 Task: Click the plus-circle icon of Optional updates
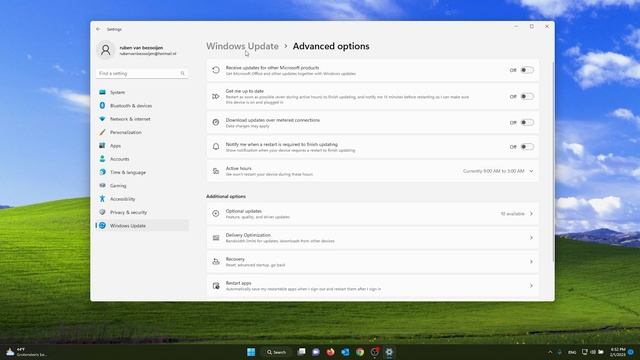(x=216, y=213)
